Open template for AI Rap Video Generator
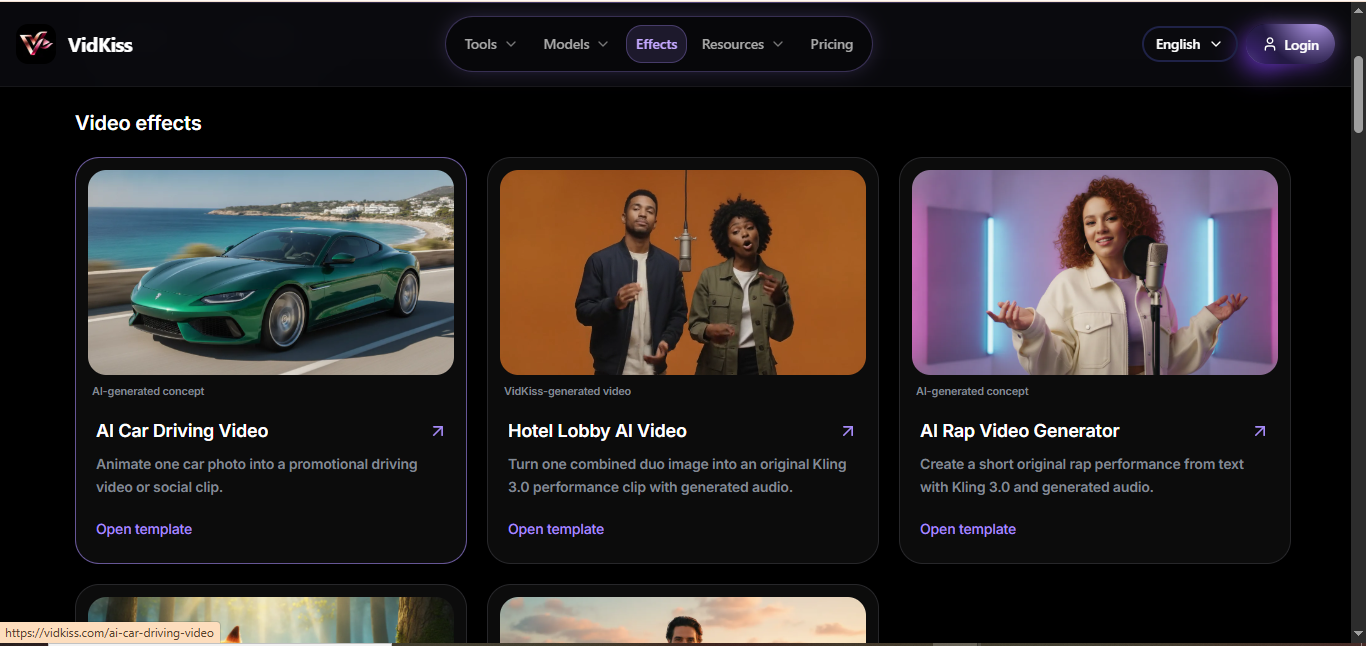Screen dimensions: 1366x646 click(x=968, y=529)
